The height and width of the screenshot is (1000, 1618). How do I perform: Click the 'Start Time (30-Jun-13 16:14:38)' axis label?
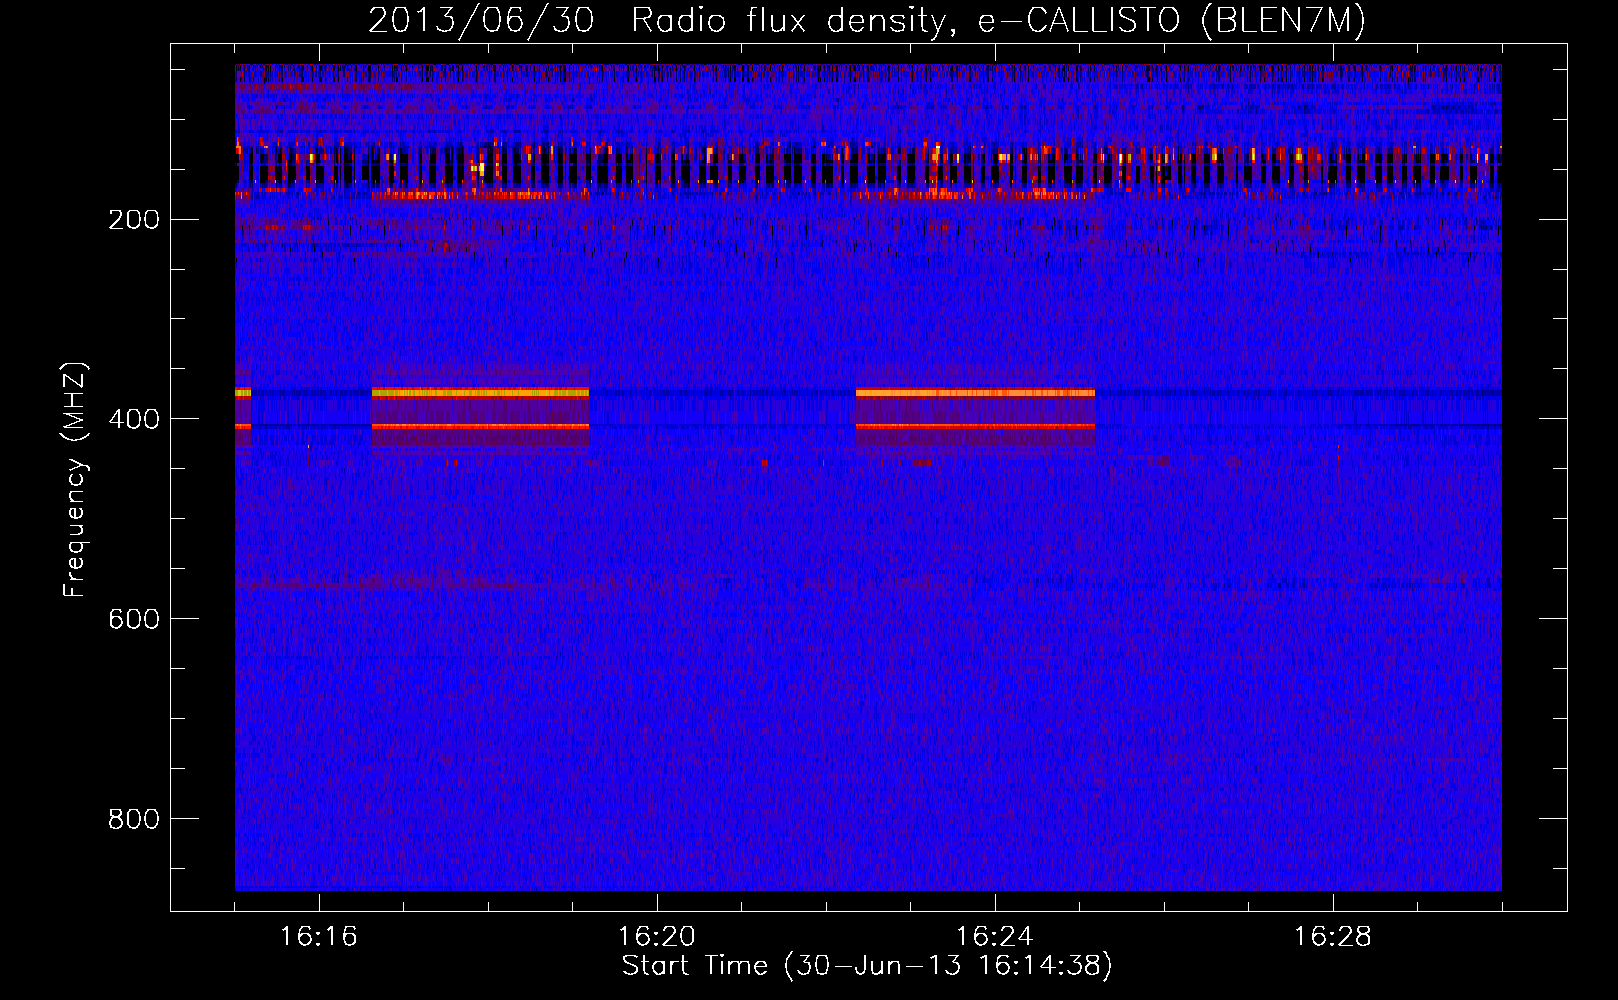pos(867,965)
